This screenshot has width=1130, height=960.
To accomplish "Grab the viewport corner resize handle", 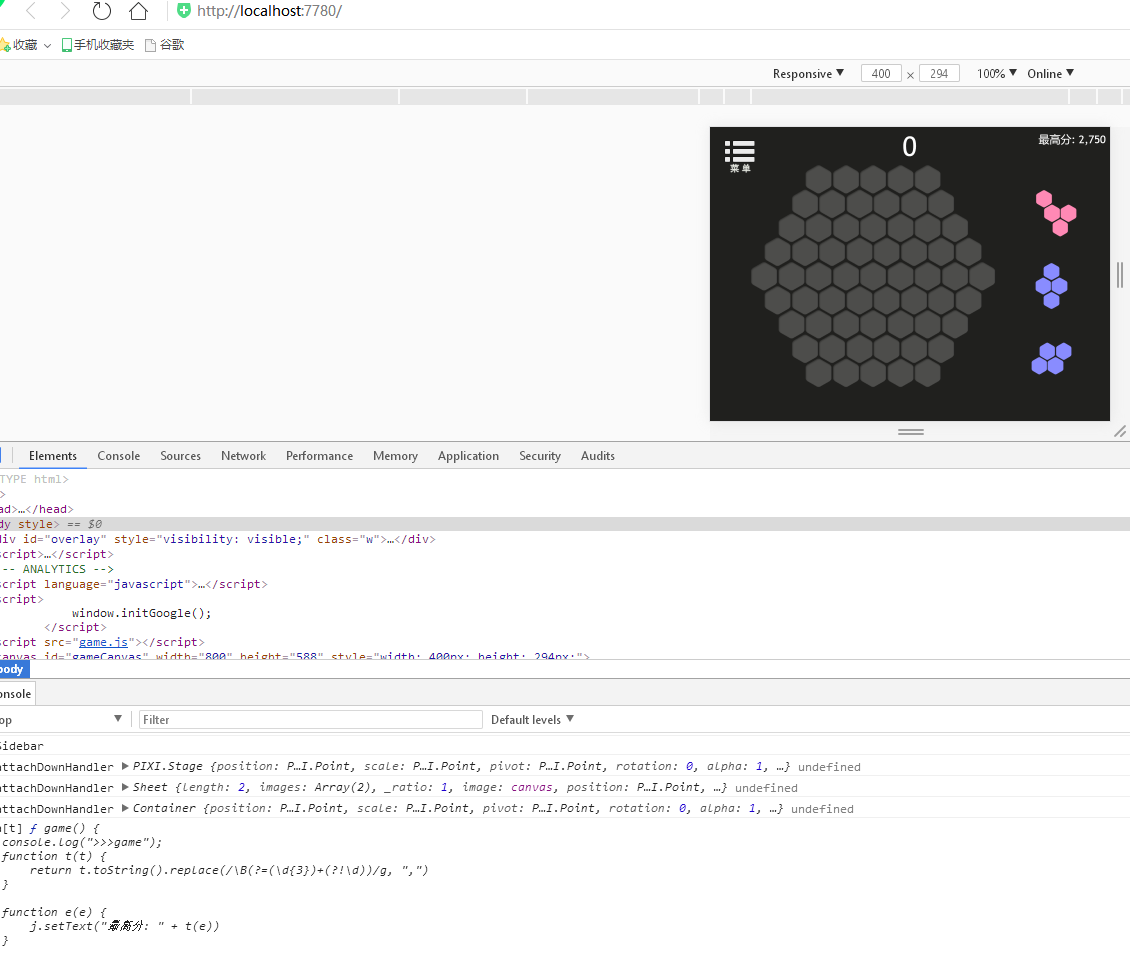I will coord(1120,431).
